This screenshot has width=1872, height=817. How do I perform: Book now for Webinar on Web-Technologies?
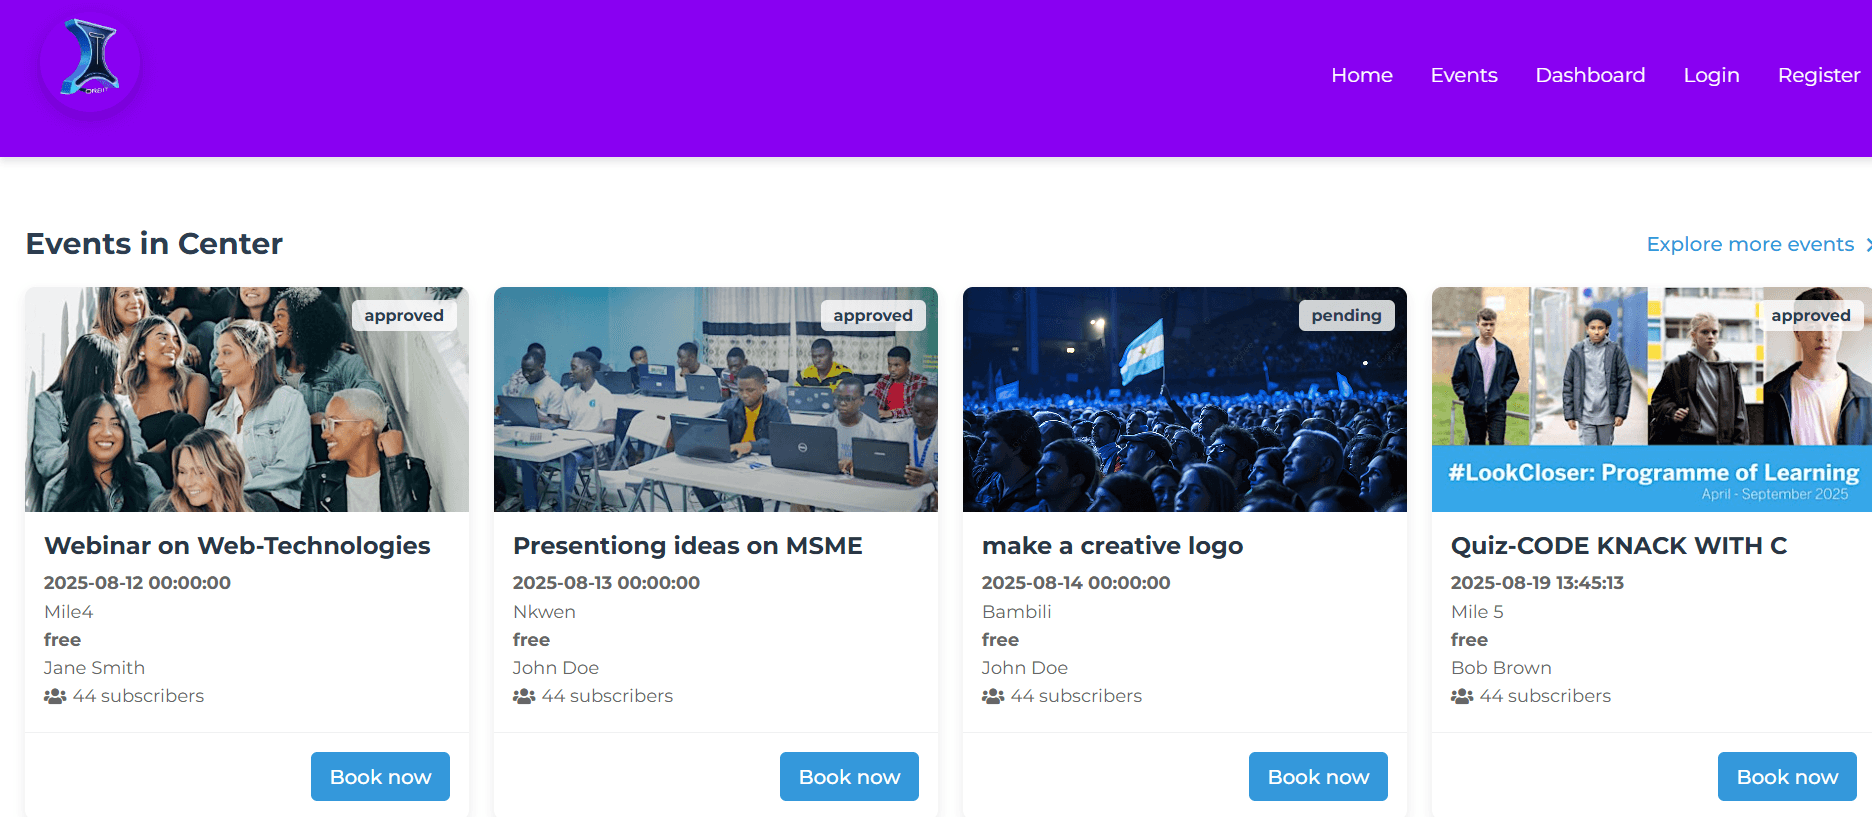tap(380, 777)
